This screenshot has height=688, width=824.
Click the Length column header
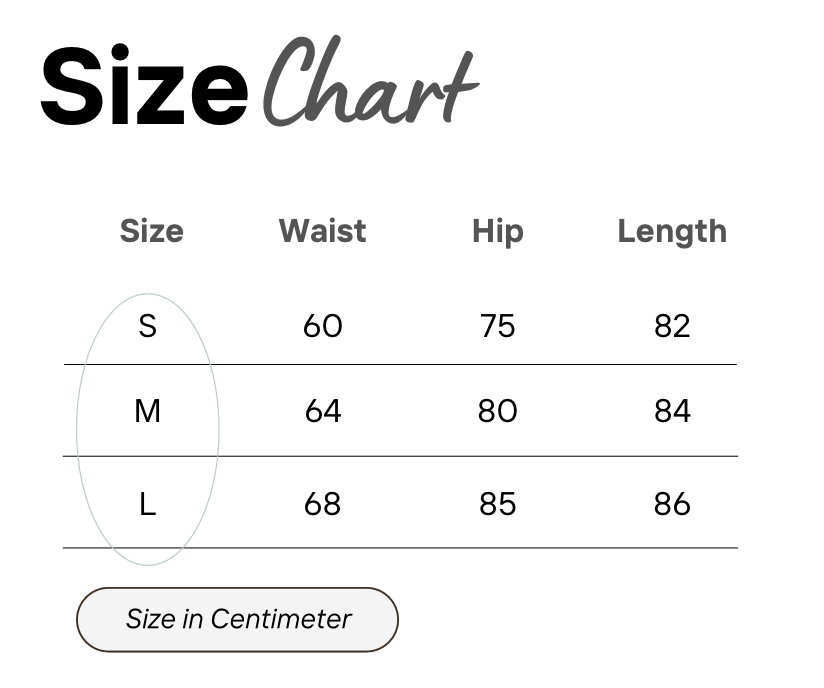click(672, 232)
